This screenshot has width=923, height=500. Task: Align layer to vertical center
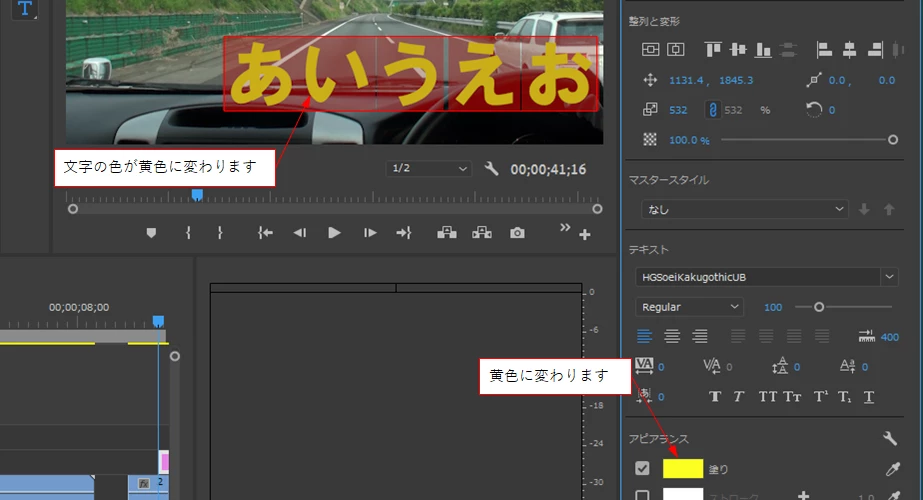738,49
